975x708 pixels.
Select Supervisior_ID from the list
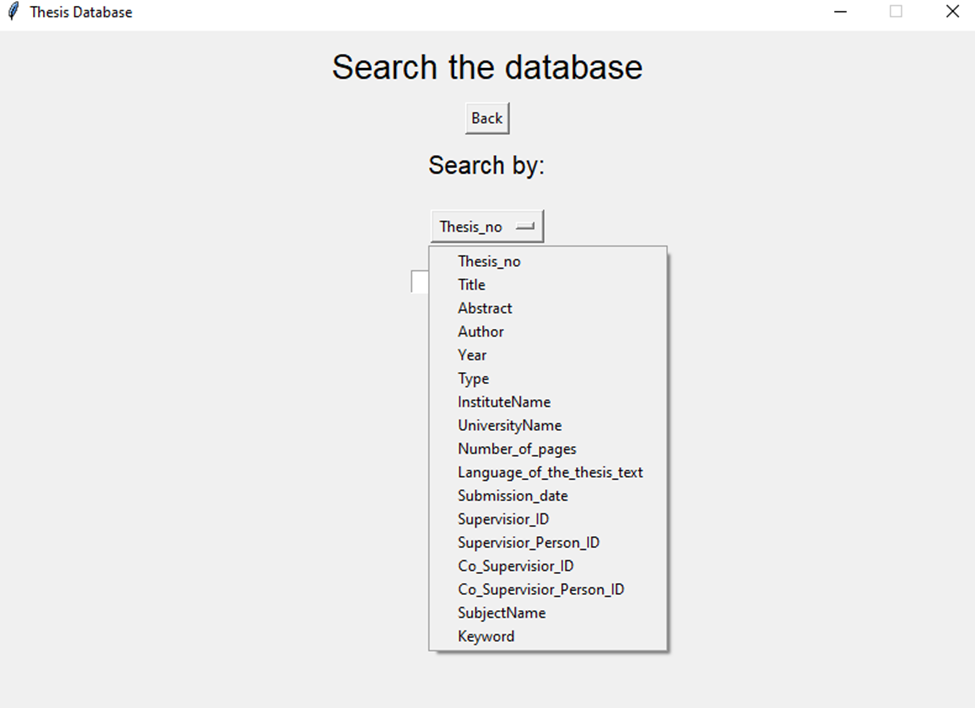point(502,519)
